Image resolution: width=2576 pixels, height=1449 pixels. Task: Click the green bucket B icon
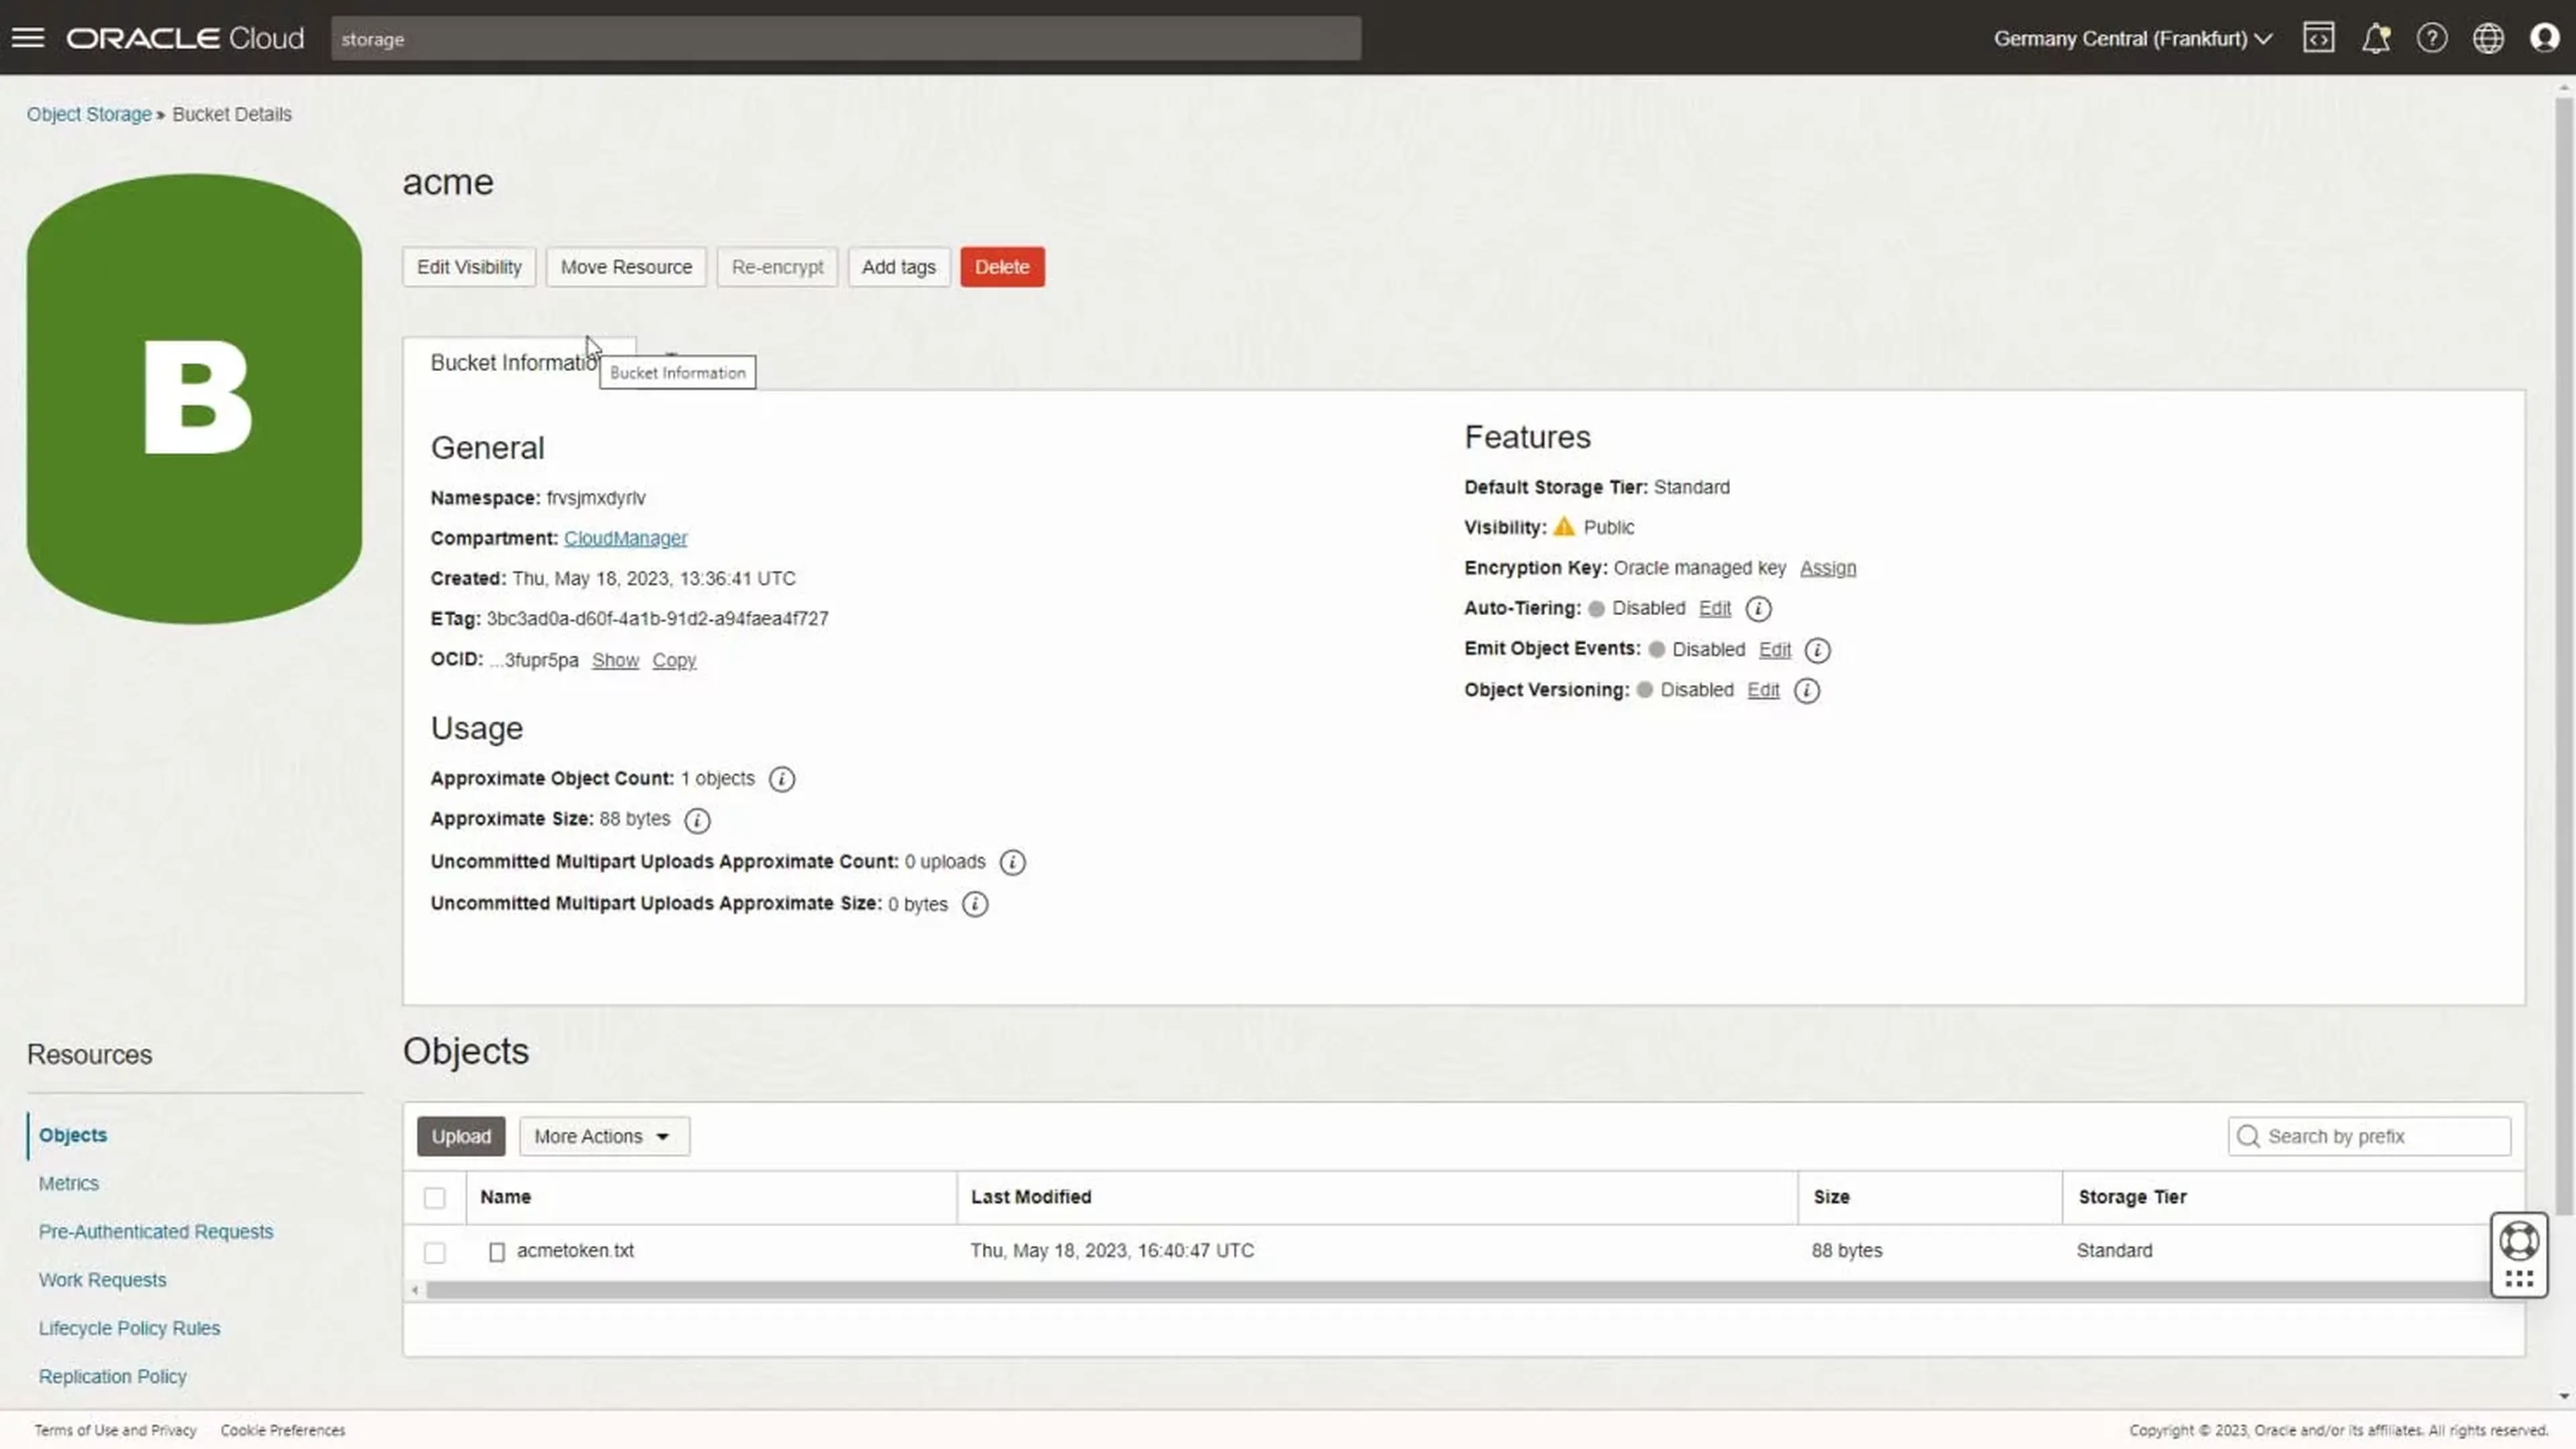coord(194,399)
